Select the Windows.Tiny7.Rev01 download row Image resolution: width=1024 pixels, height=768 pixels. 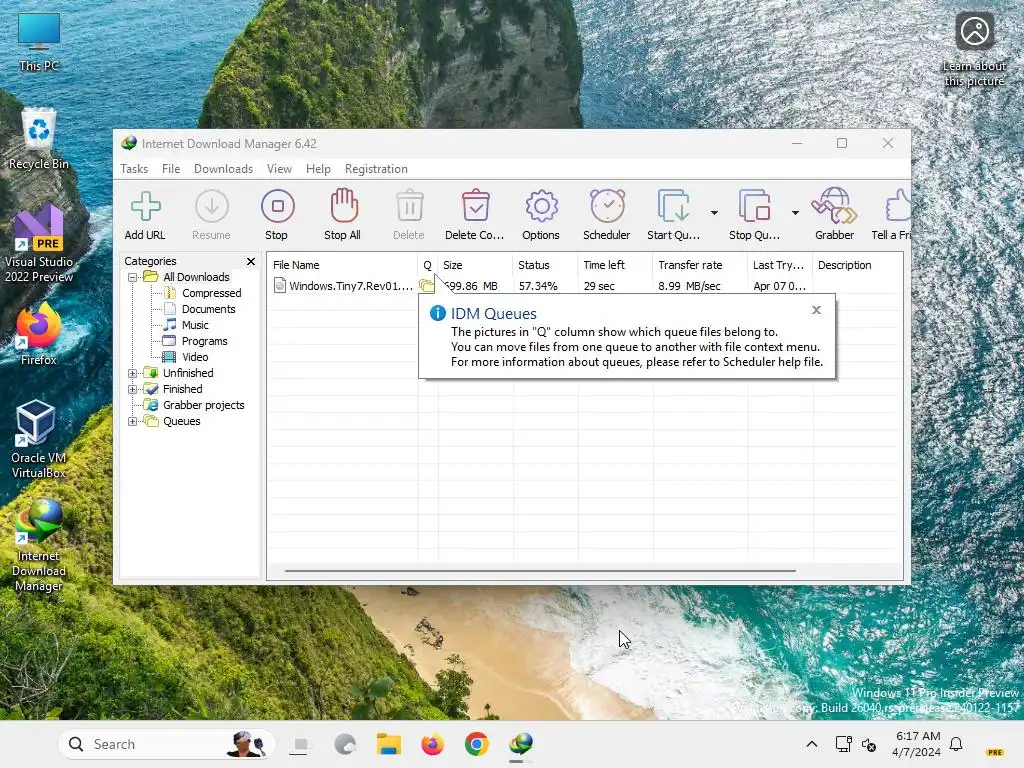coord(584,286)
